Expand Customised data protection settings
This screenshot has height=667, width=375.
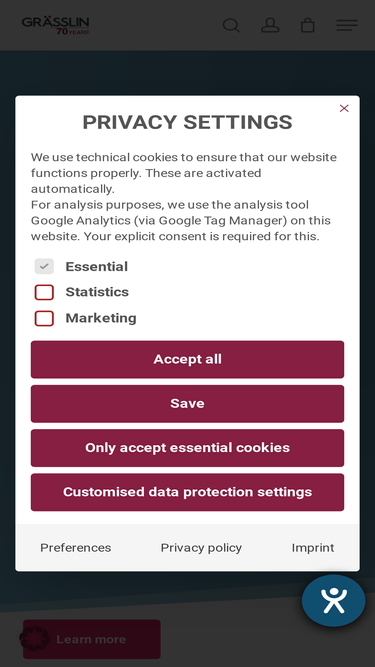click(x=188, y=492)
